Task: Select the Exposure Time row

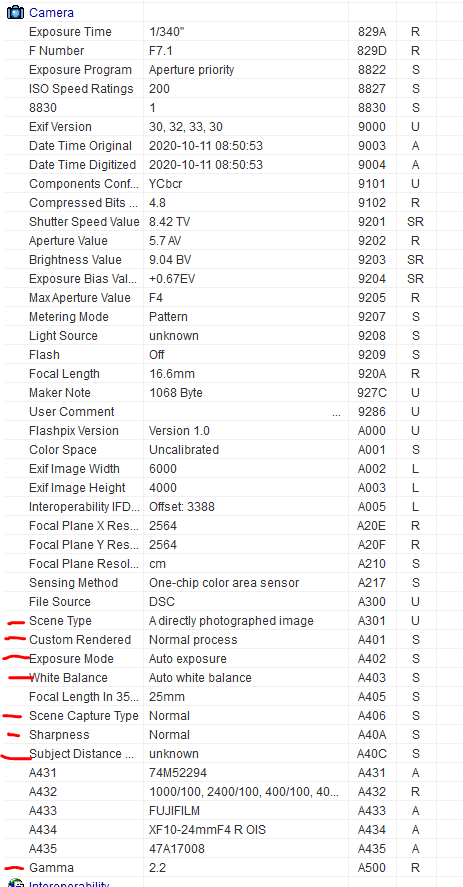Action: pyautogui.click(x=232, y=32)
